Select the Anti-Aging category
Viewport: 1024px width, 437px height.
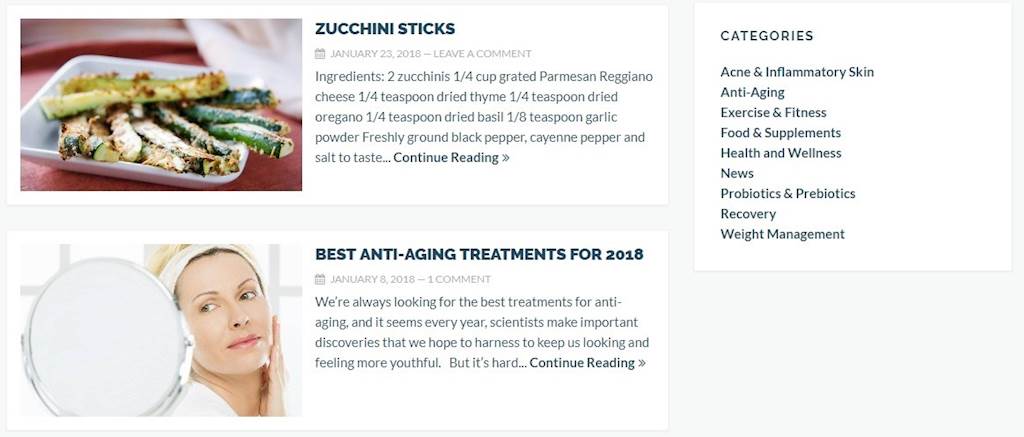point(752,92)
